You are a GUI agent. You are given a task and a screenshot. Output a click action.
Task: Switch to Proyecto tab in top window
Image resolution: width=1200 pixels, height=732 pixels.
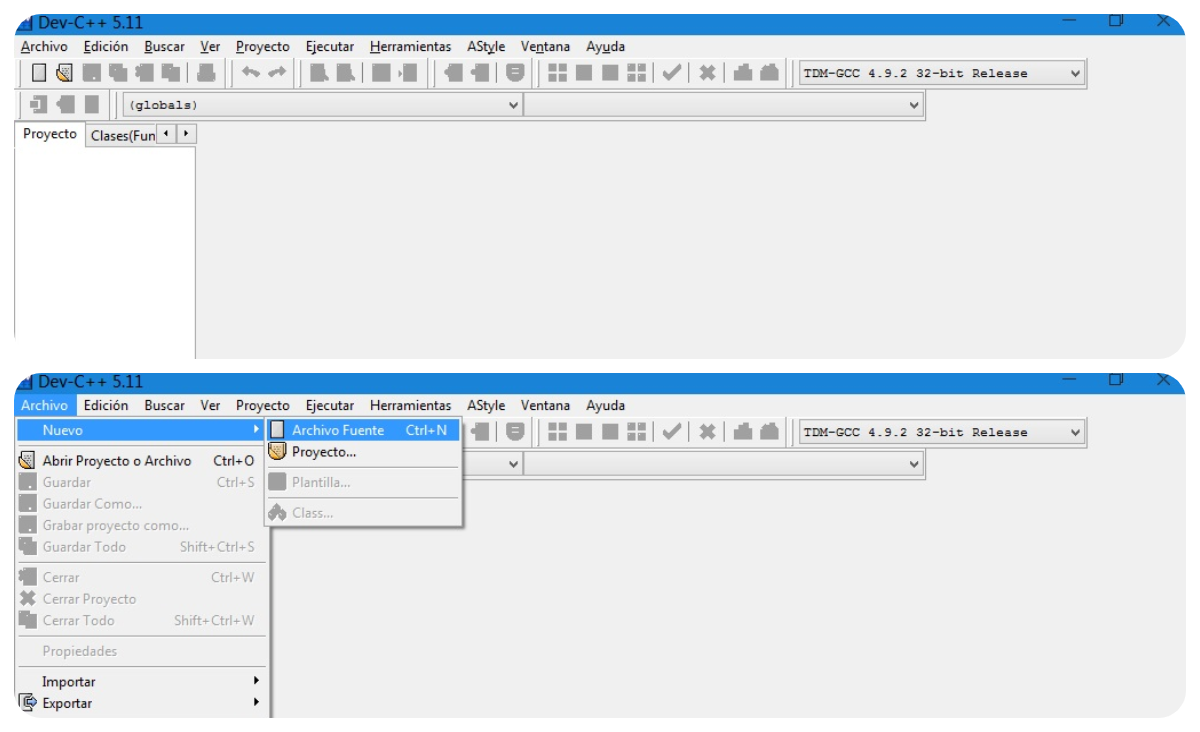coord(49,134)
